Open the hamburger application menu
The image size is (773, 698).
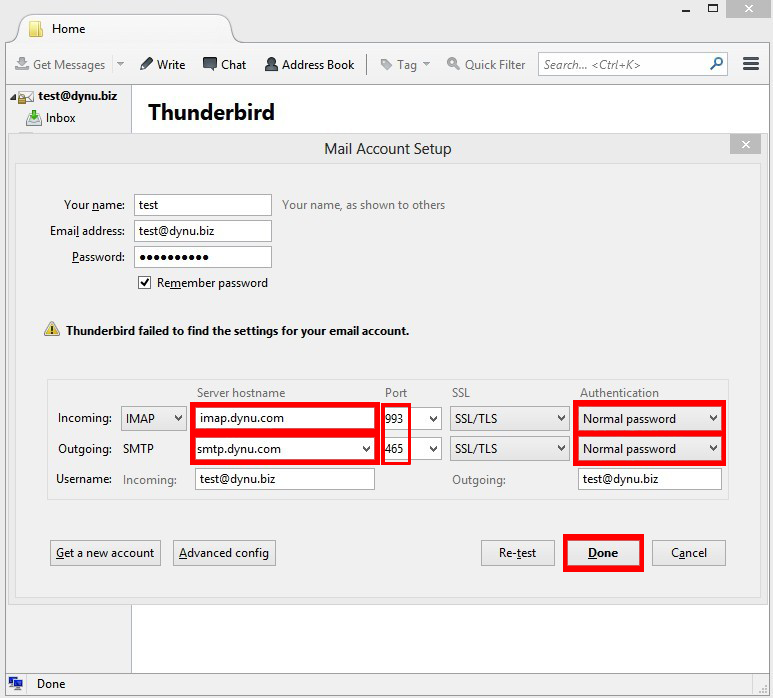pos(750,64)
